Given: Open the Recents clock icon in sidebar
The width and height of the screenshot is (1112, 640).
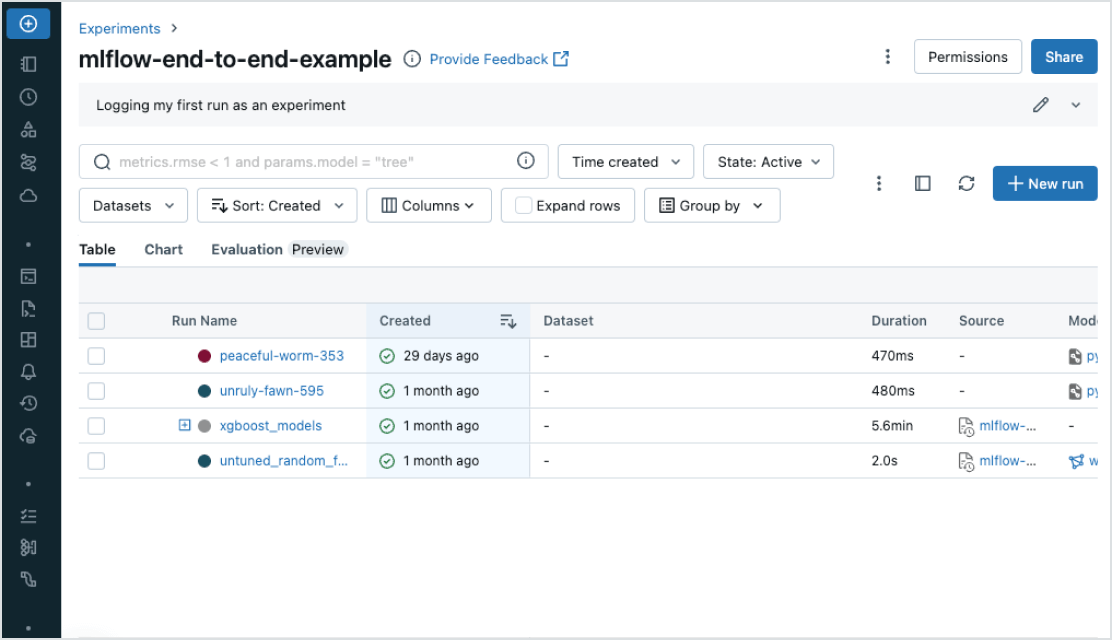Looking at the screenshot, I should (x=29, y=97).
